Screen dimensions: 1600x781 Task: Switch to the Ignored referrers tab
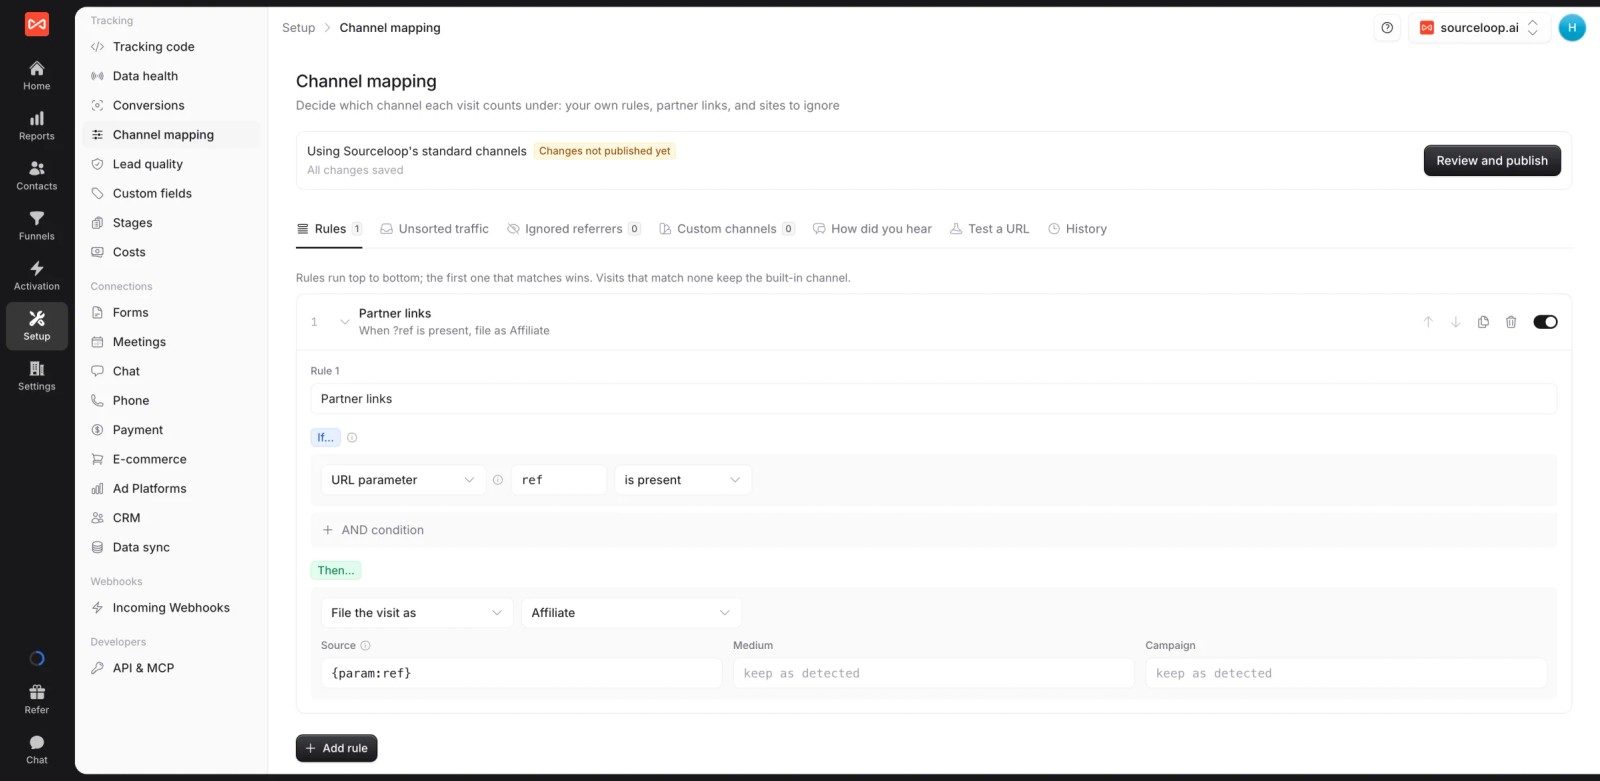coord(574,229)
